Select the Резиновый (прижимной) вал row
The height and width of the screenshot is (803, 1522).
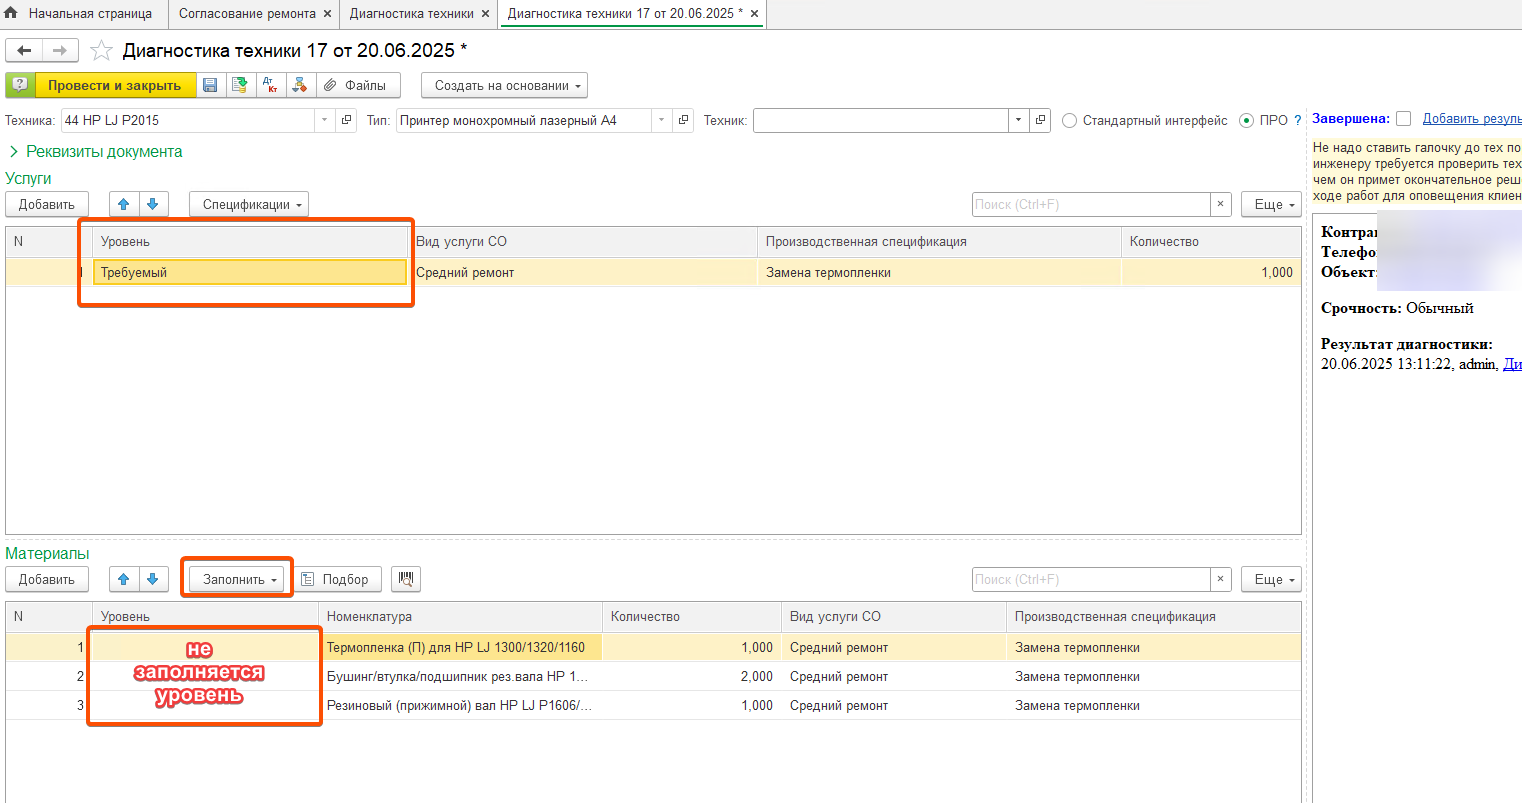653,706
